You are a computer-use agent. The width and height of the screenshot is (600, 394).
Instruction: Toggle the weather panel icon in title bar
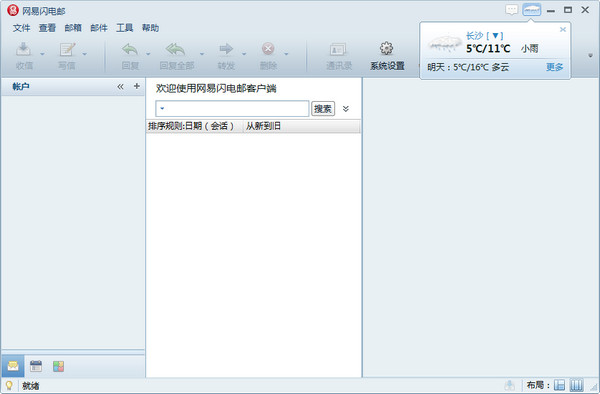pyautogui.click(x=532, y=10)
